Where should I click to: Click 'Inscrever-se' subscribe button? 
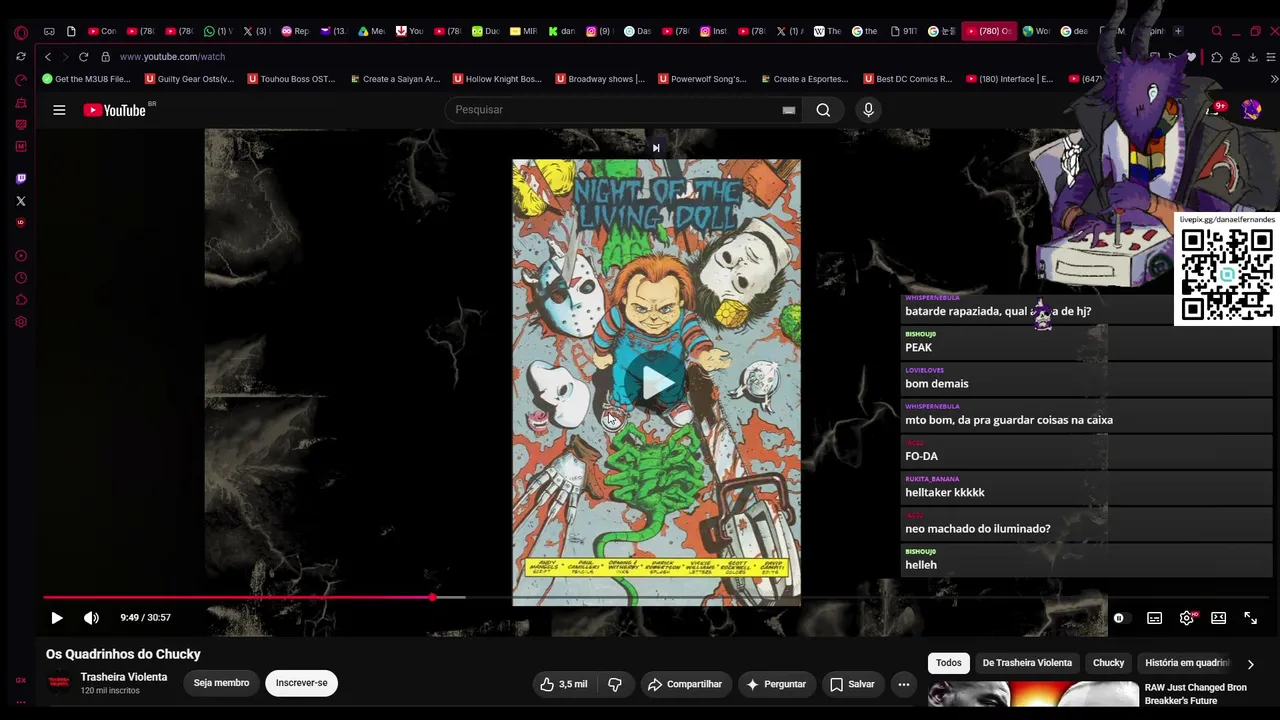(301, 683)
